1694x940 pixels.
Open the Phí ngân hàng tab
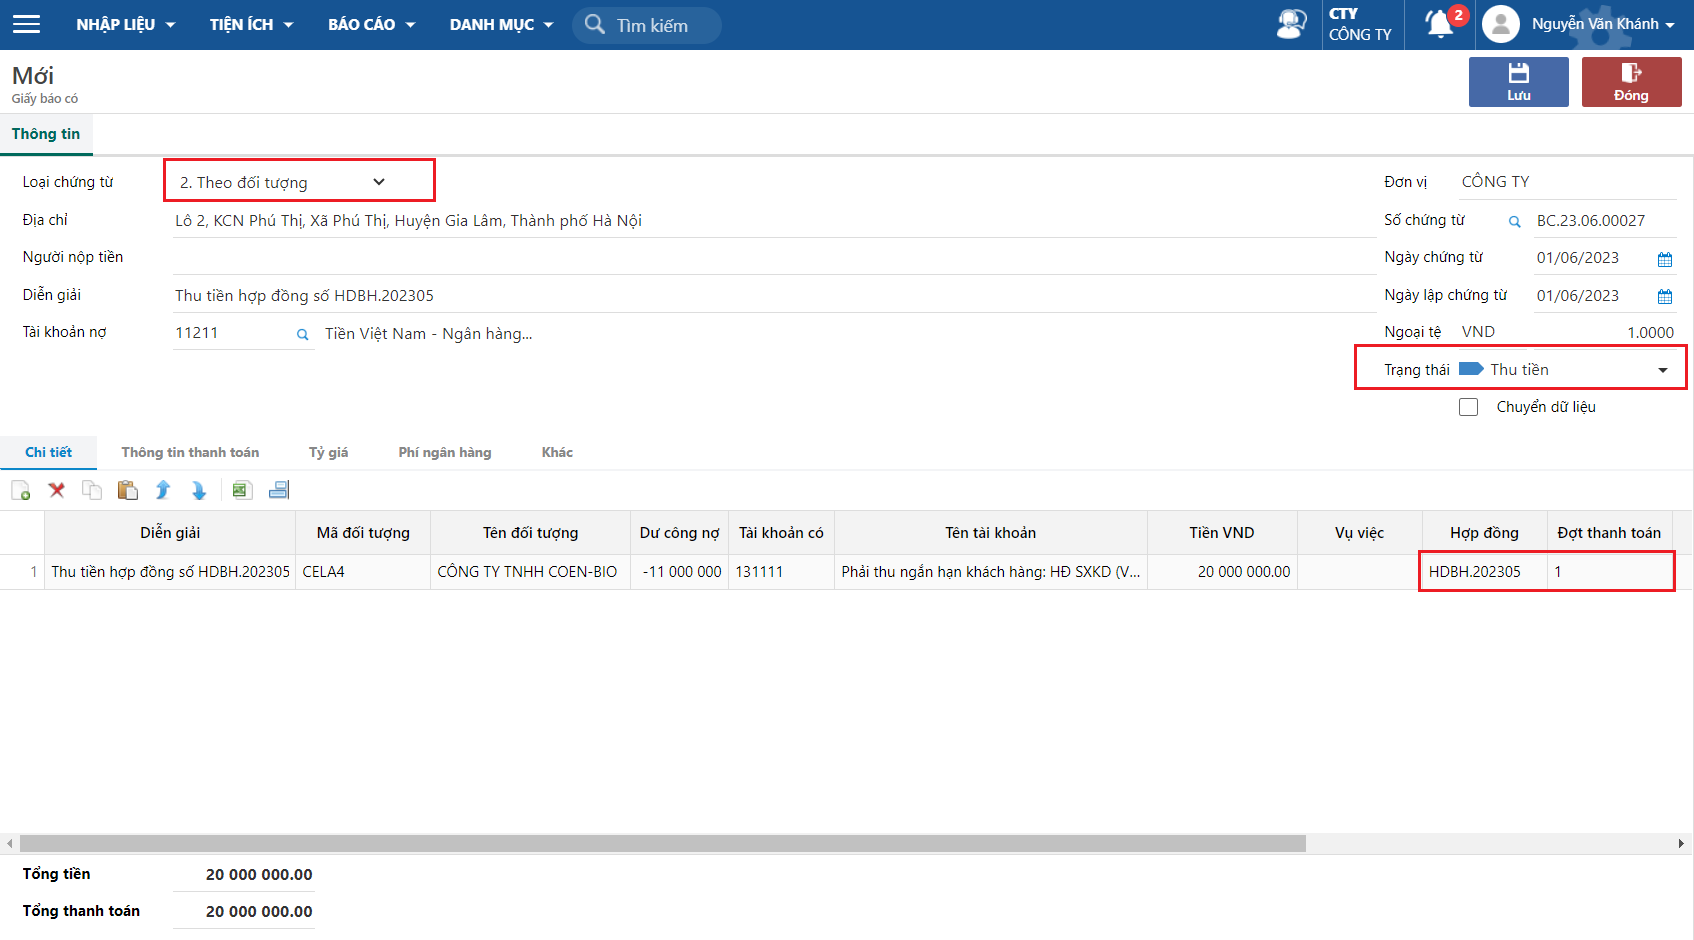tap(444, 452)
